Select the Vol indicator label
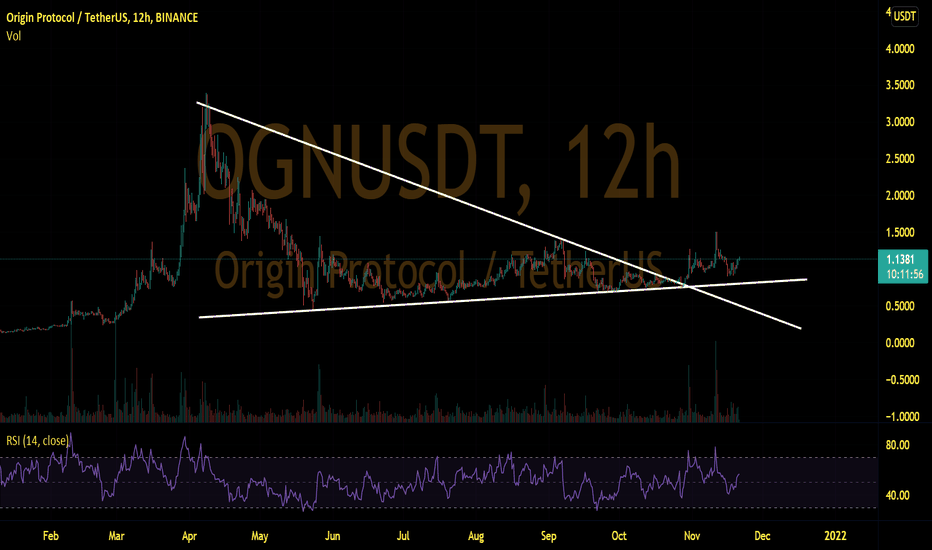This screenshot has width=932, height=550. (x=13, y=36)
